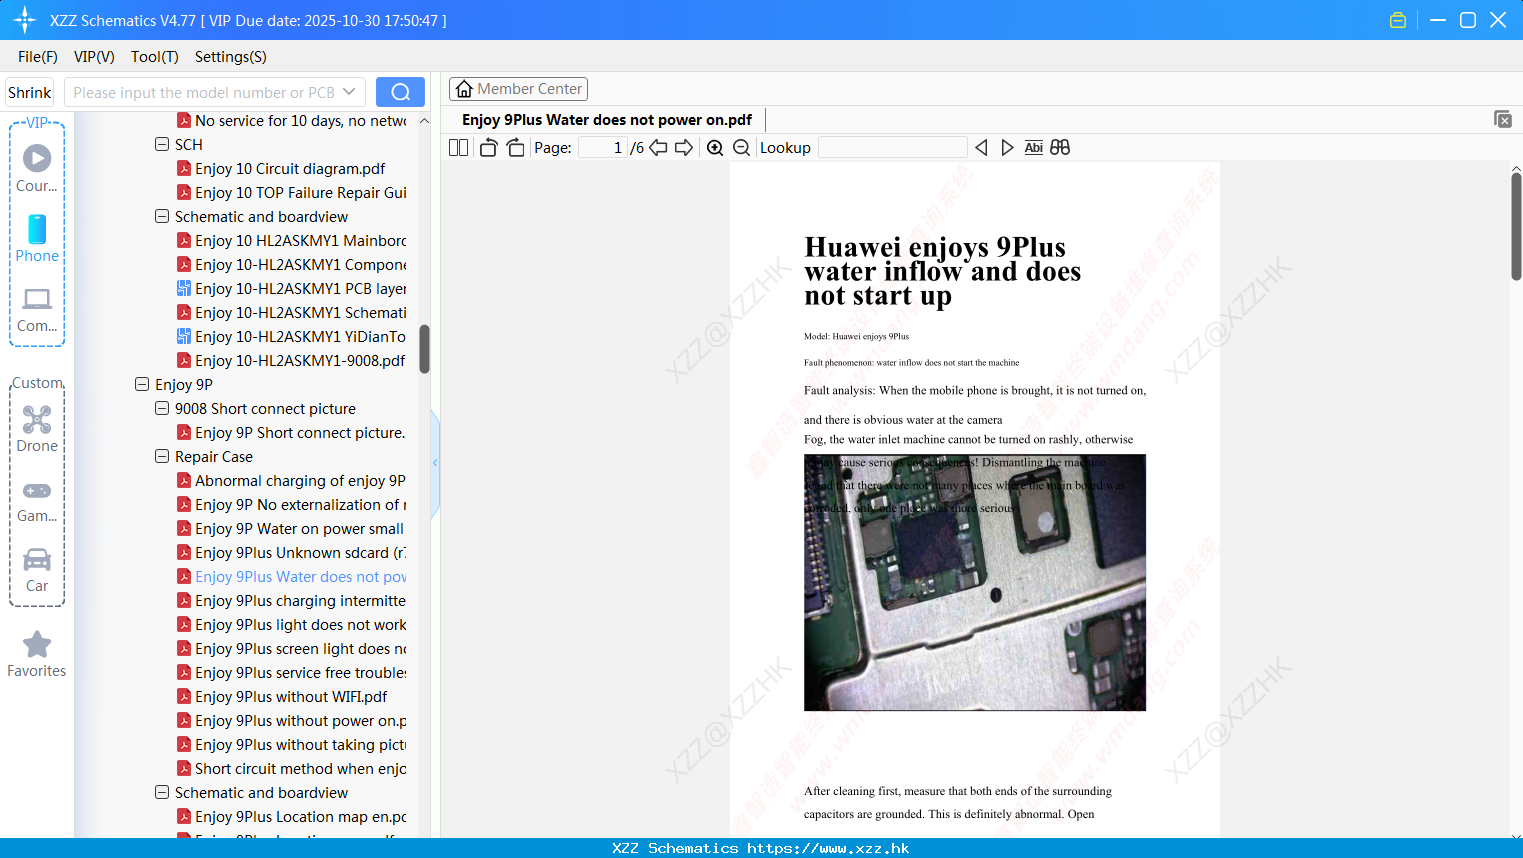1523x858 pixels.
Task: Open Favorites star icon
Action: pyautogui.click(x=37, y=654)
